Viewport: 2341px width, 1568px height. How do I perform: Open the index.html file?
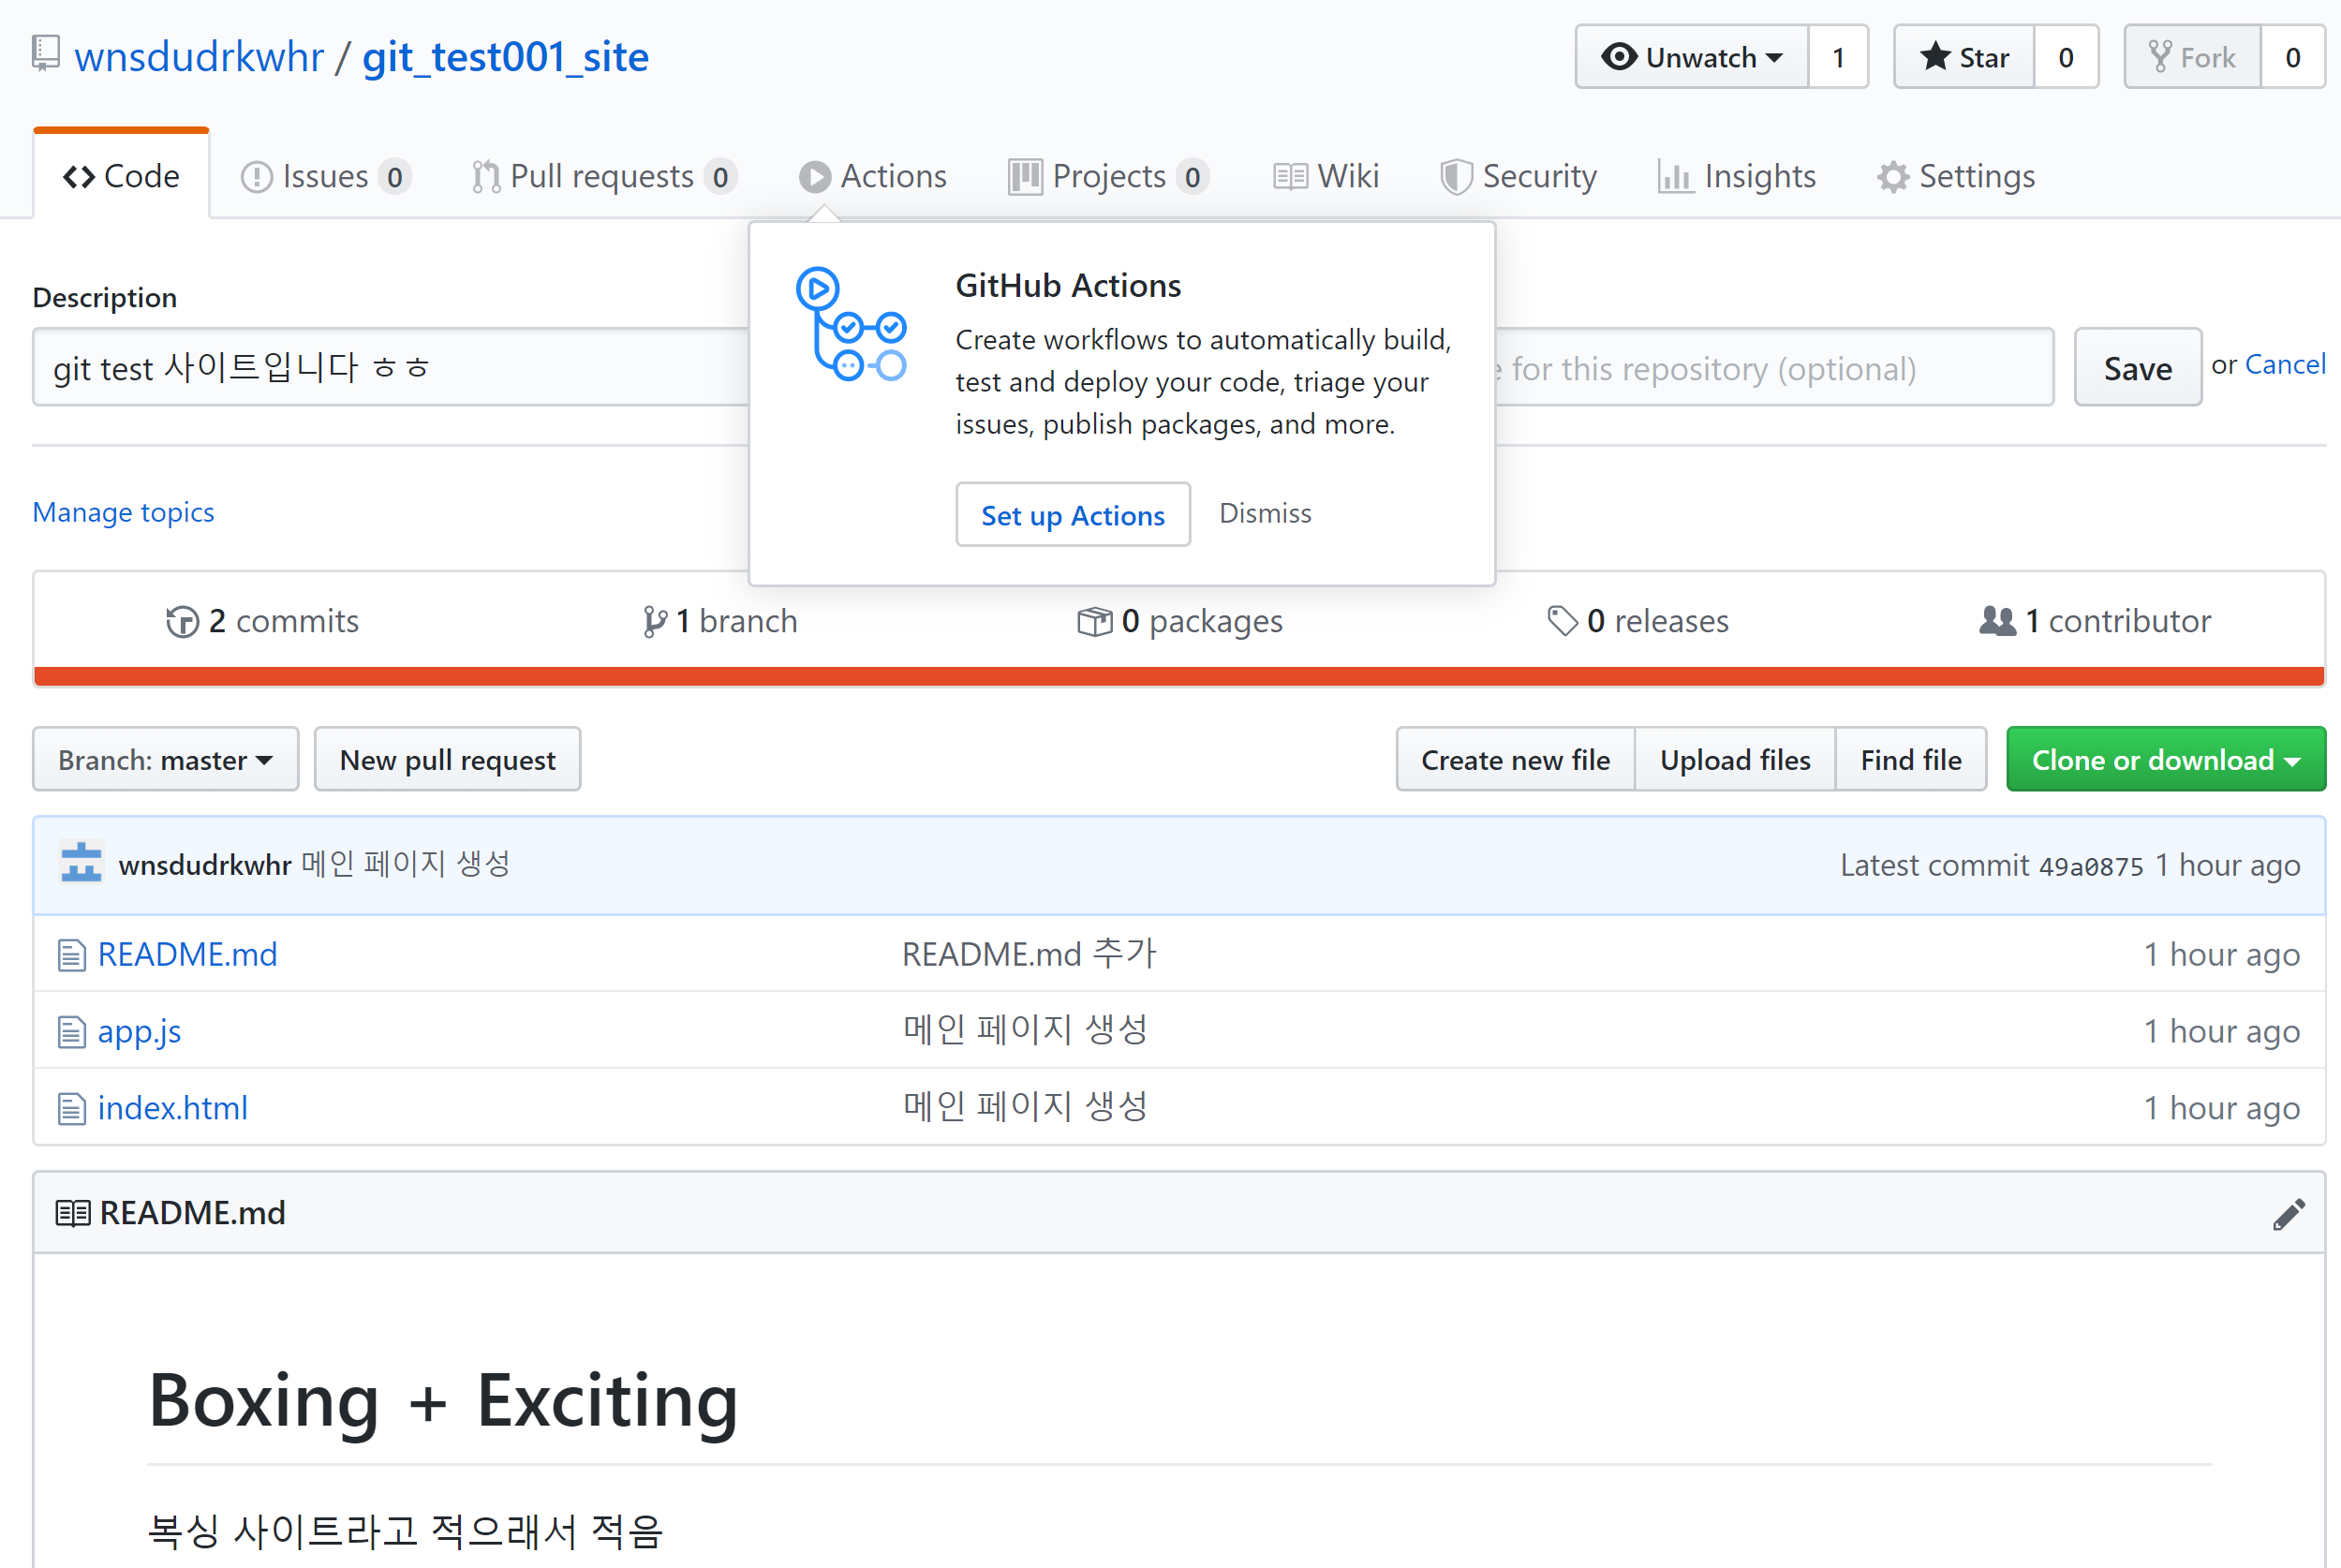click(173, 1109)
